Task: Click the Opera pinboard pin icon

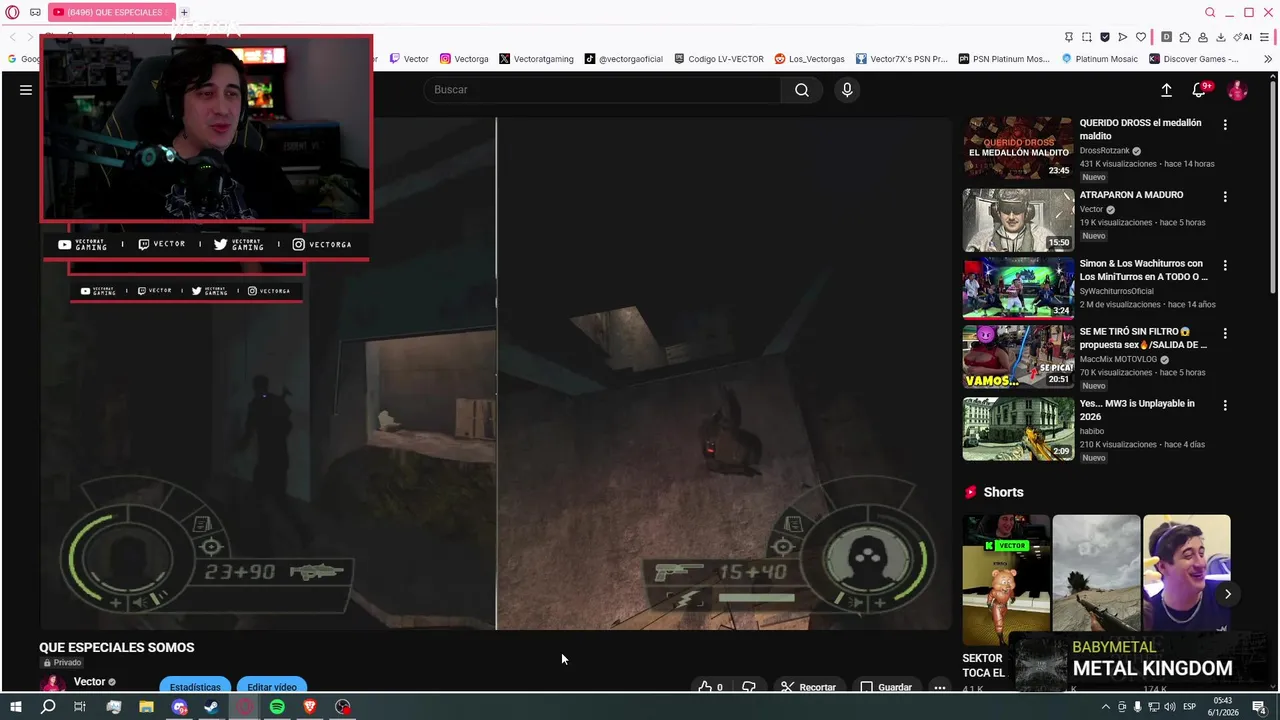Action: (x=1068, y=37)
